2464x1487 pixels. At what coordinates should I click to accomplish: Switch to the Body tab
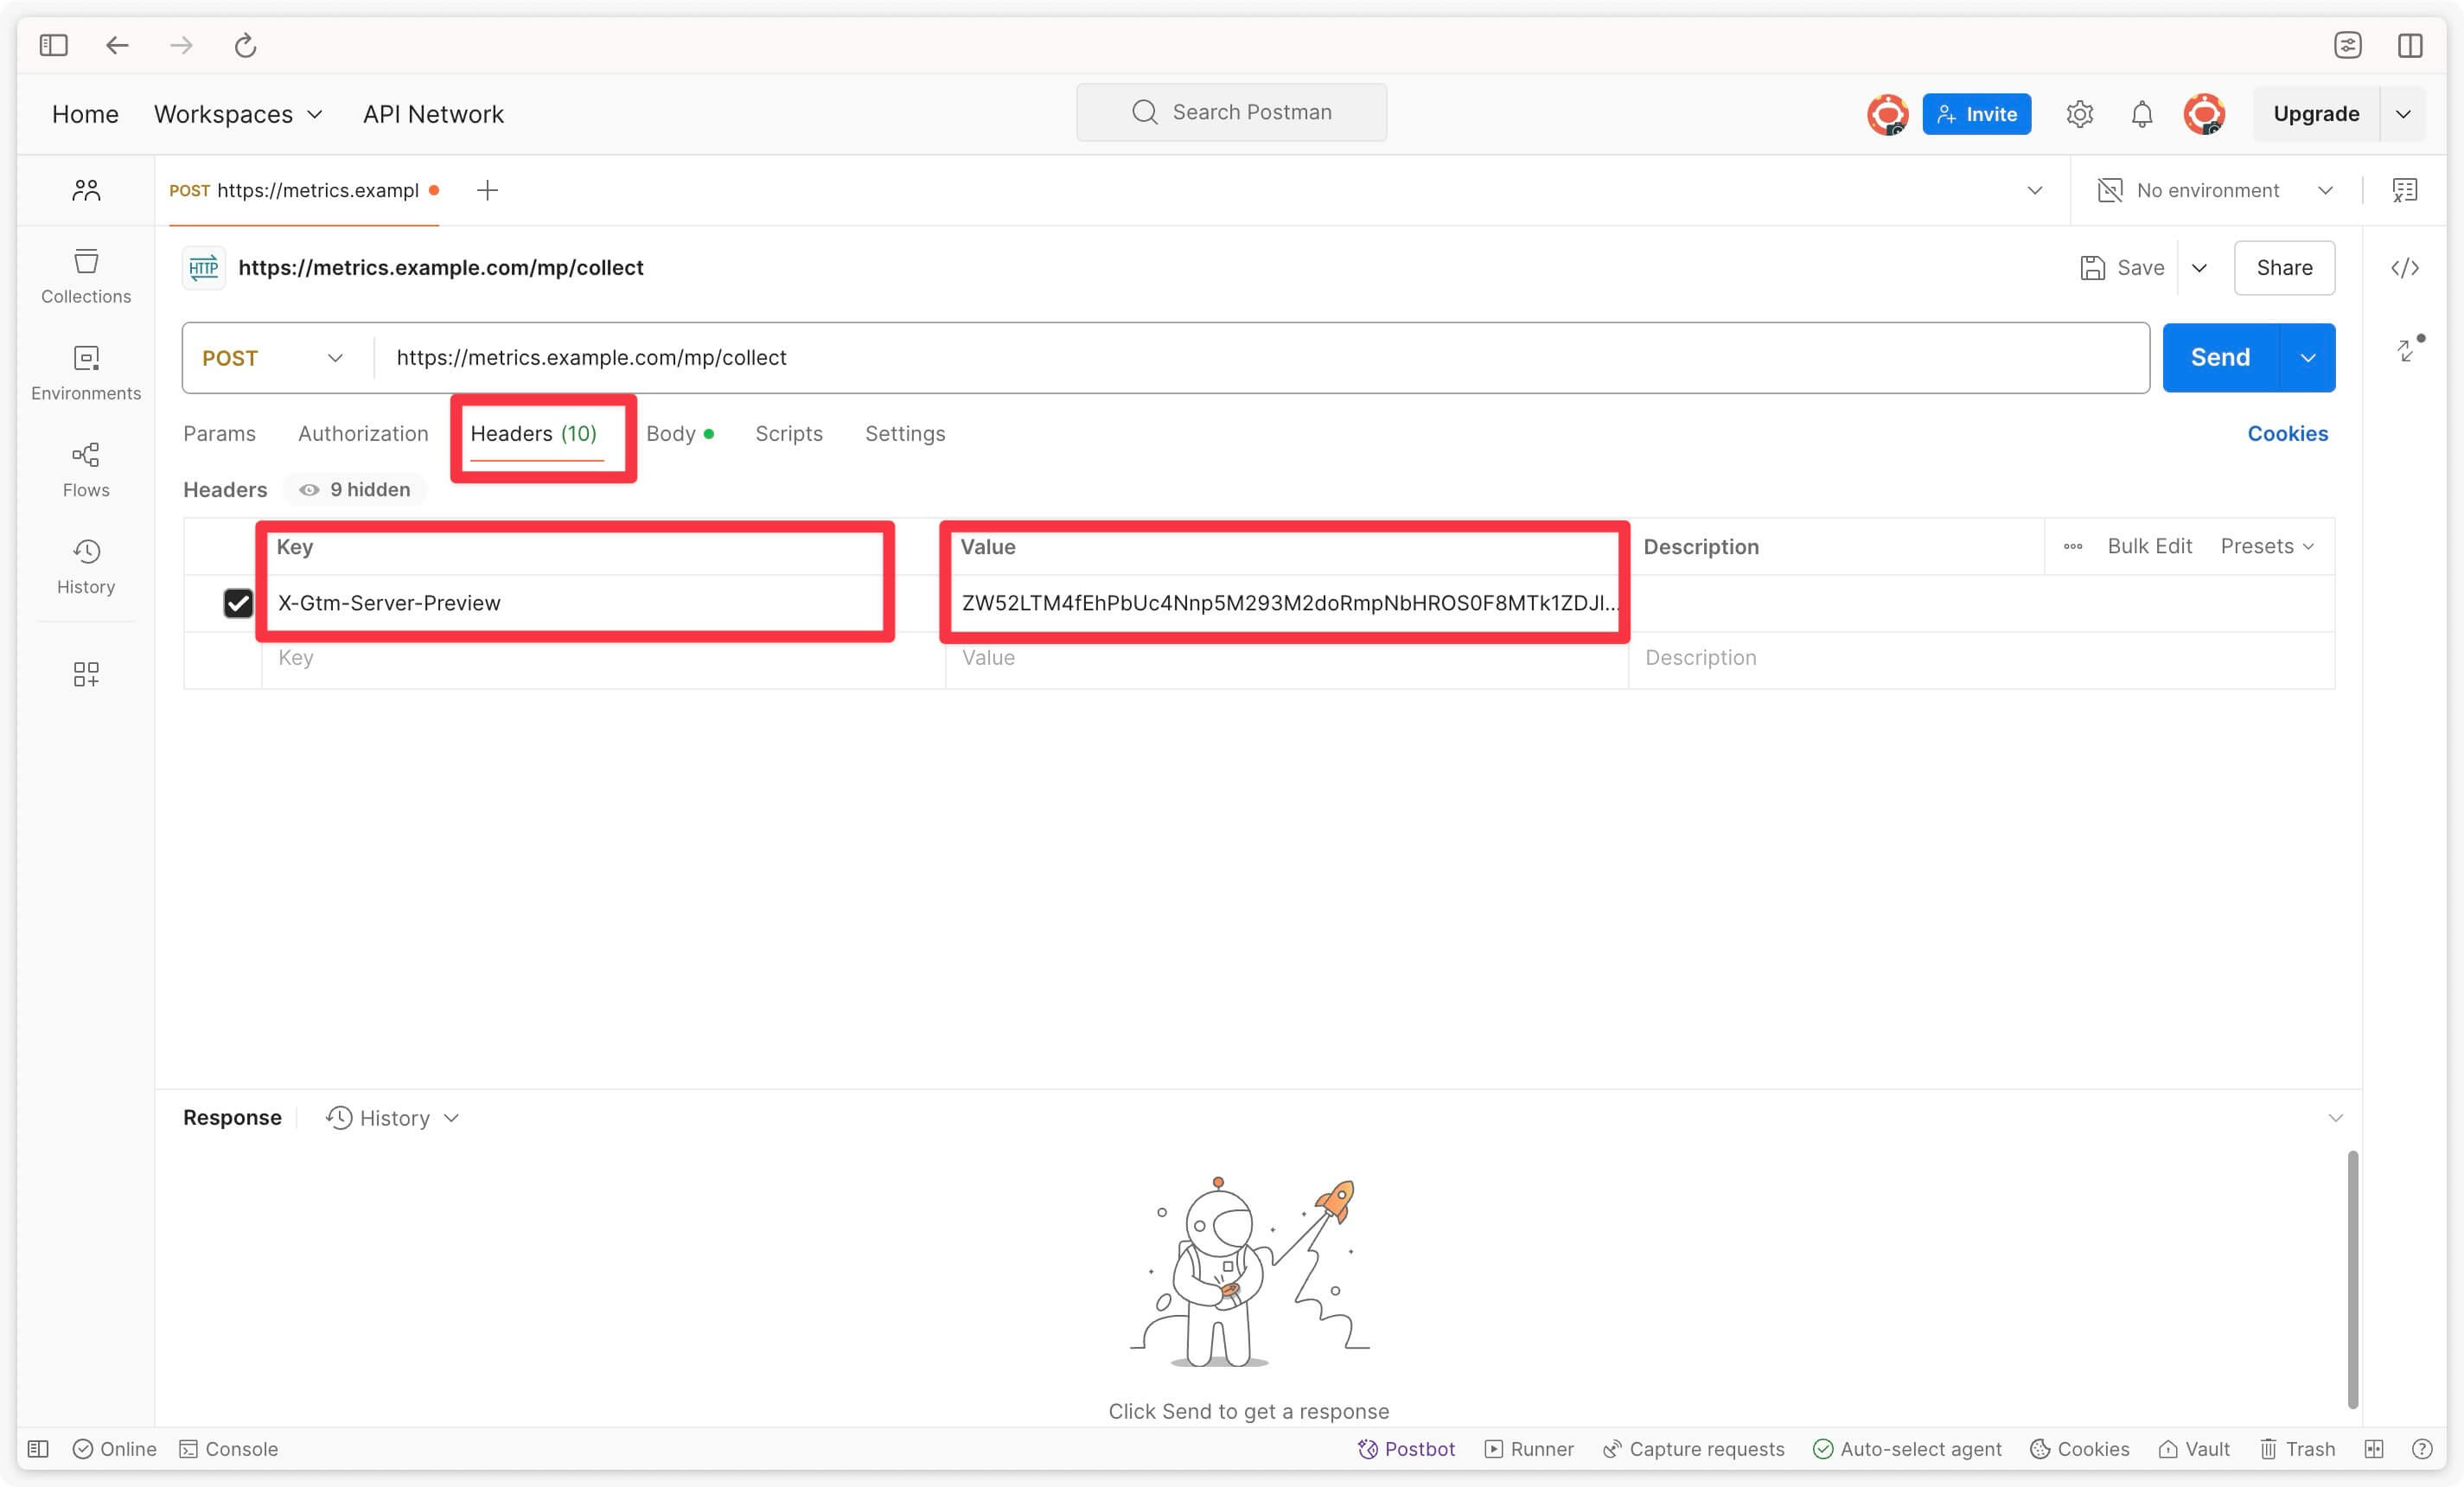[680, 433]
